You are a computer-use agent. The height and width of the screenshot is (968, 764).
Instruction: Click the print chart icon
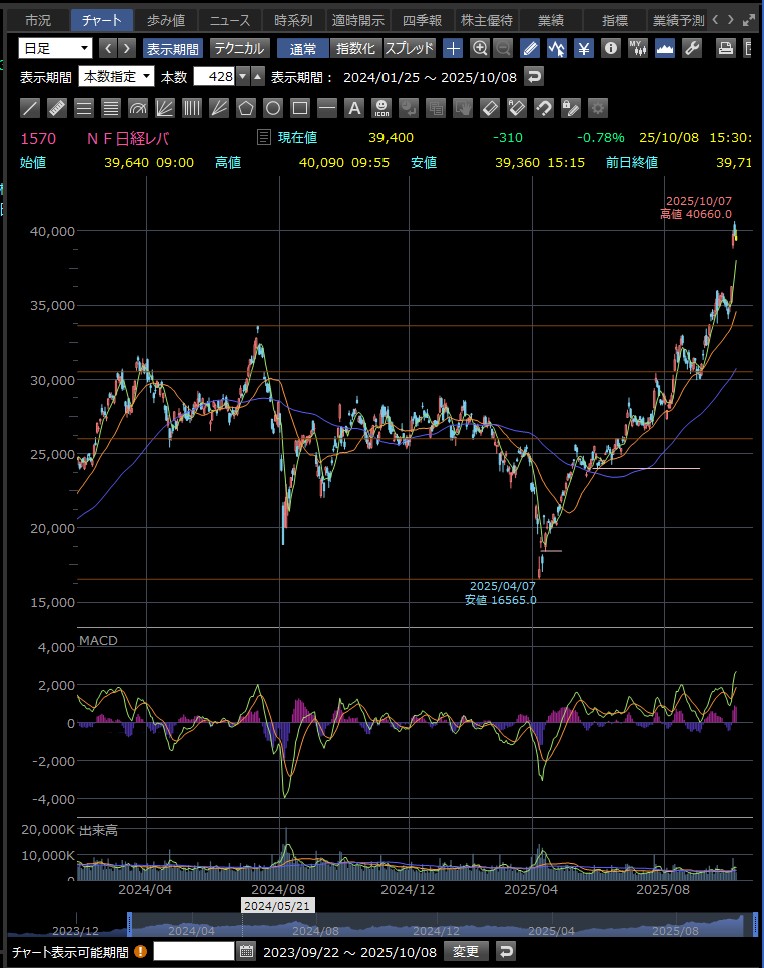click(x=727, y=48)
